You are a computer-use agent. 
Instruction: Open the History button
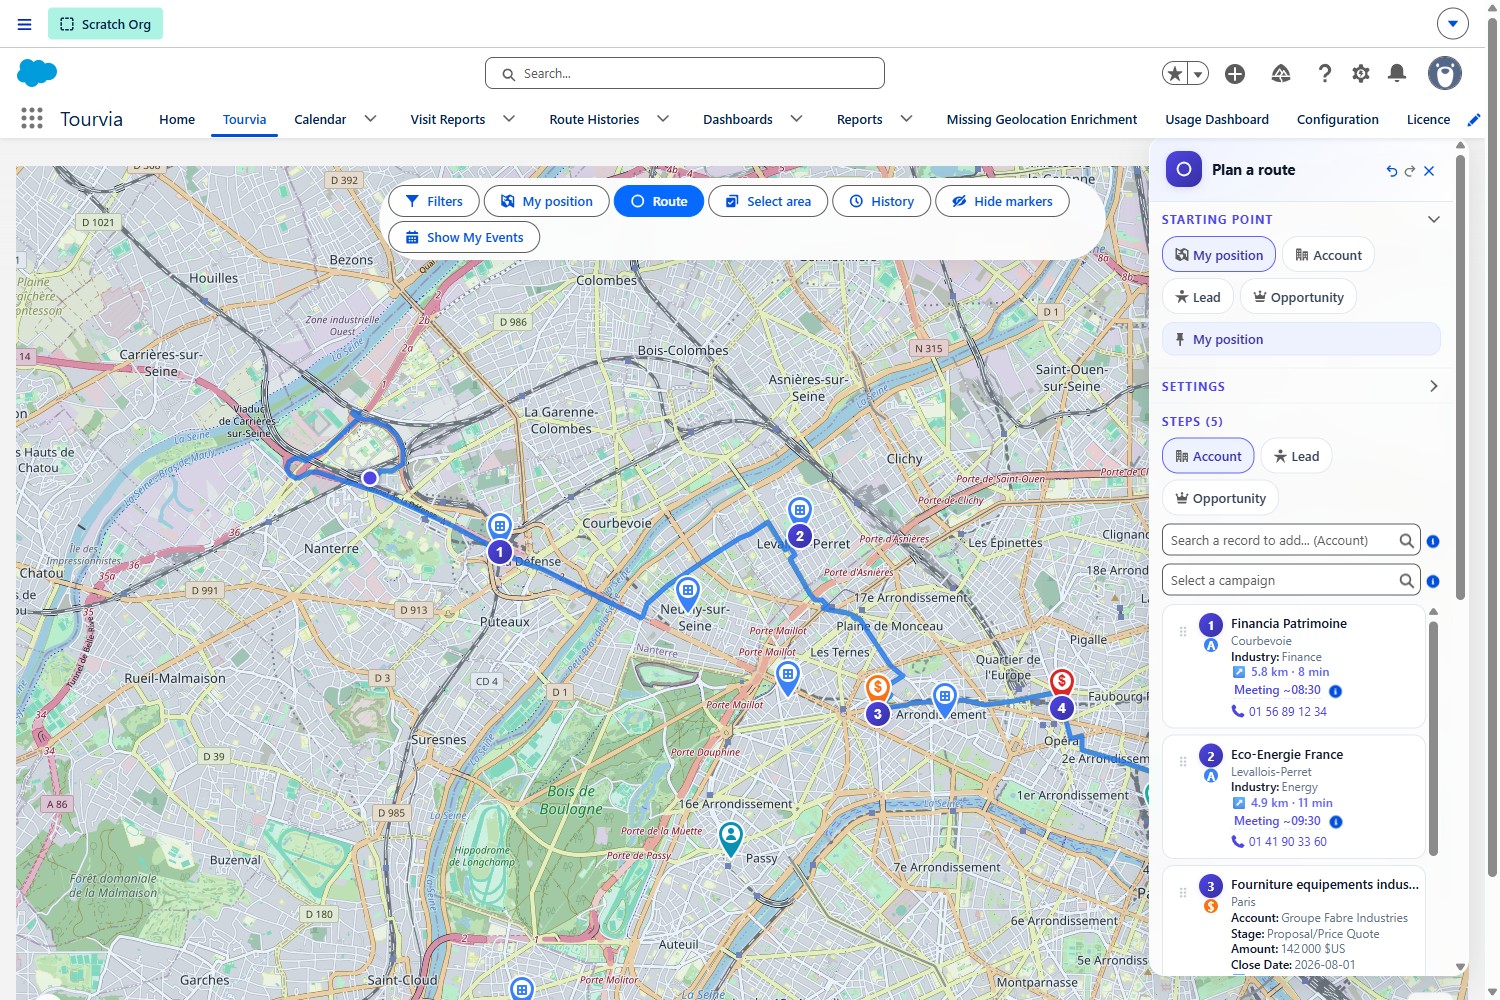882,201
